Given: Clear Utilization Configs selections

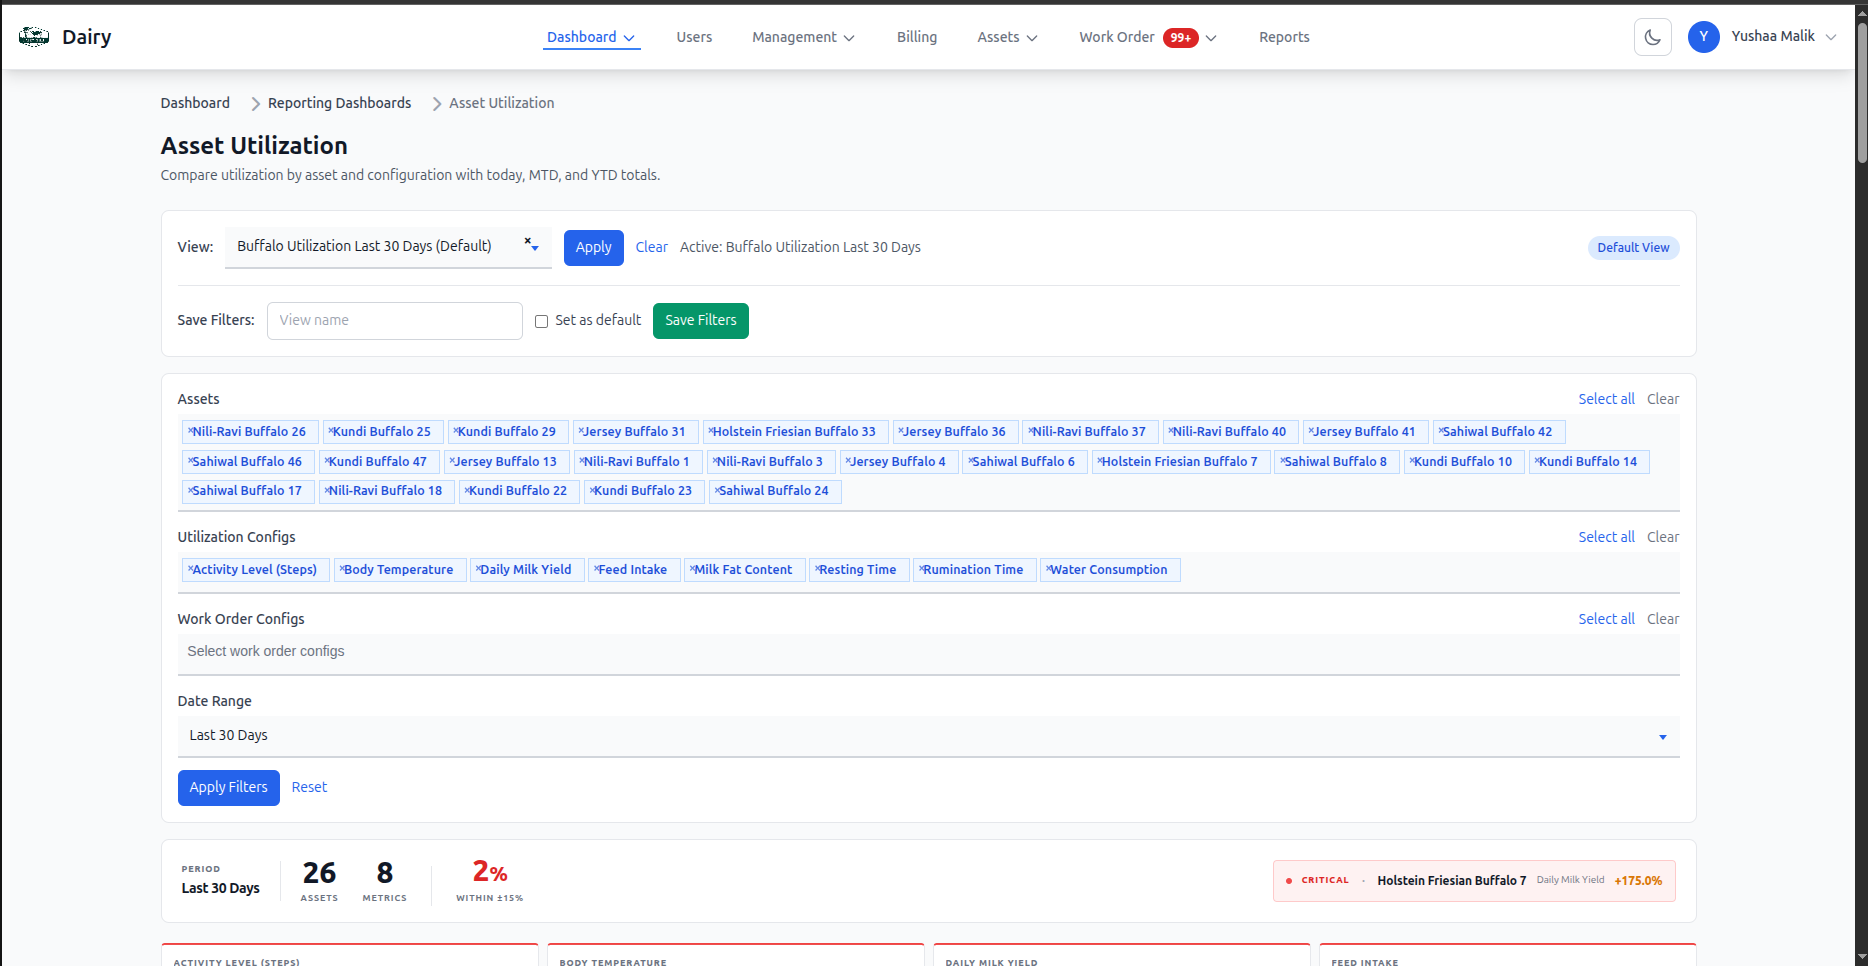Looking at the screenshot, I should pos(1663,537).
